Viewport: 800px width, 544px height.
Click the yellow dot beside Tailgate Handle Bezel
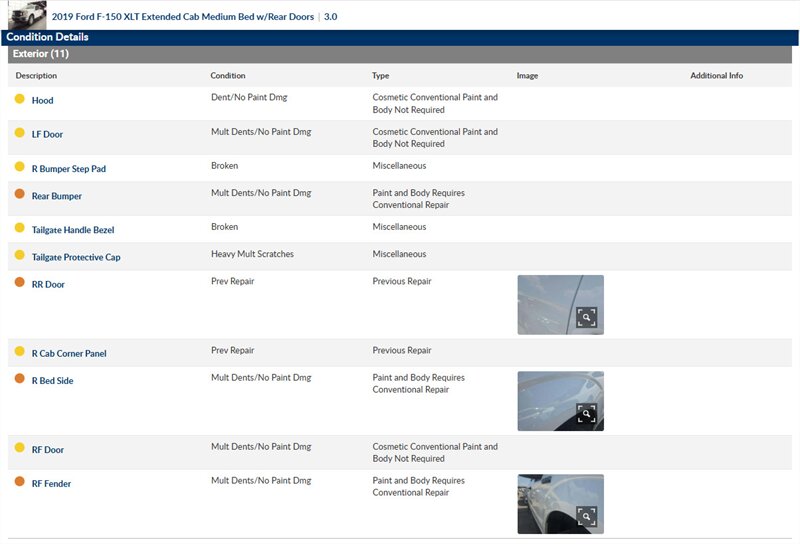tap(19, 229)
